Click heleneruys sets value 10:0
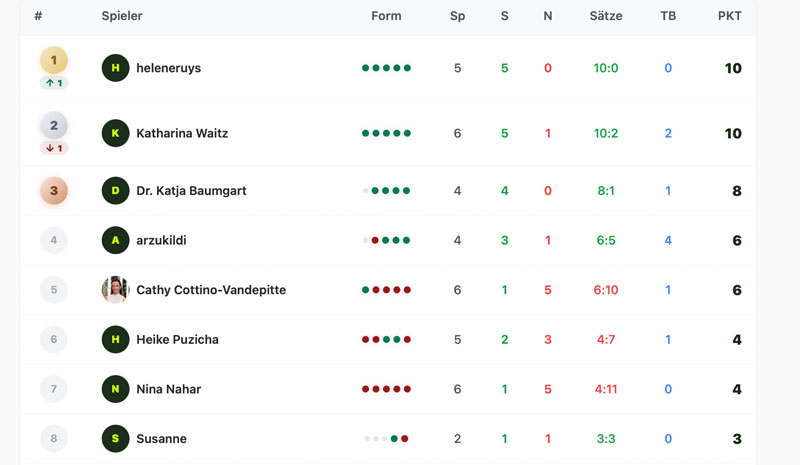The height and width of the screenshot is (465, 800). coord(606,68)
